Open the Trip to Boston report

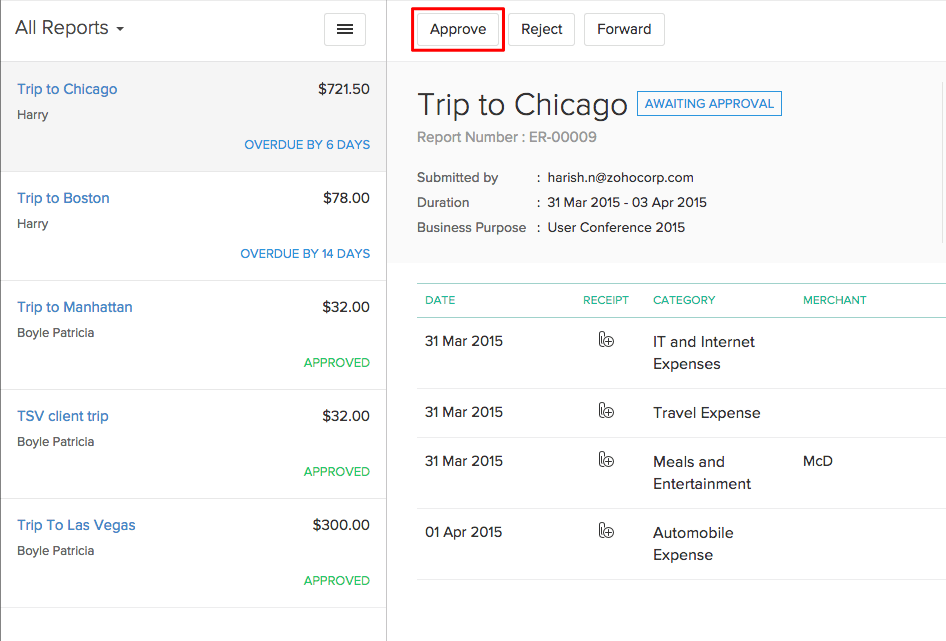coord(63,198)
